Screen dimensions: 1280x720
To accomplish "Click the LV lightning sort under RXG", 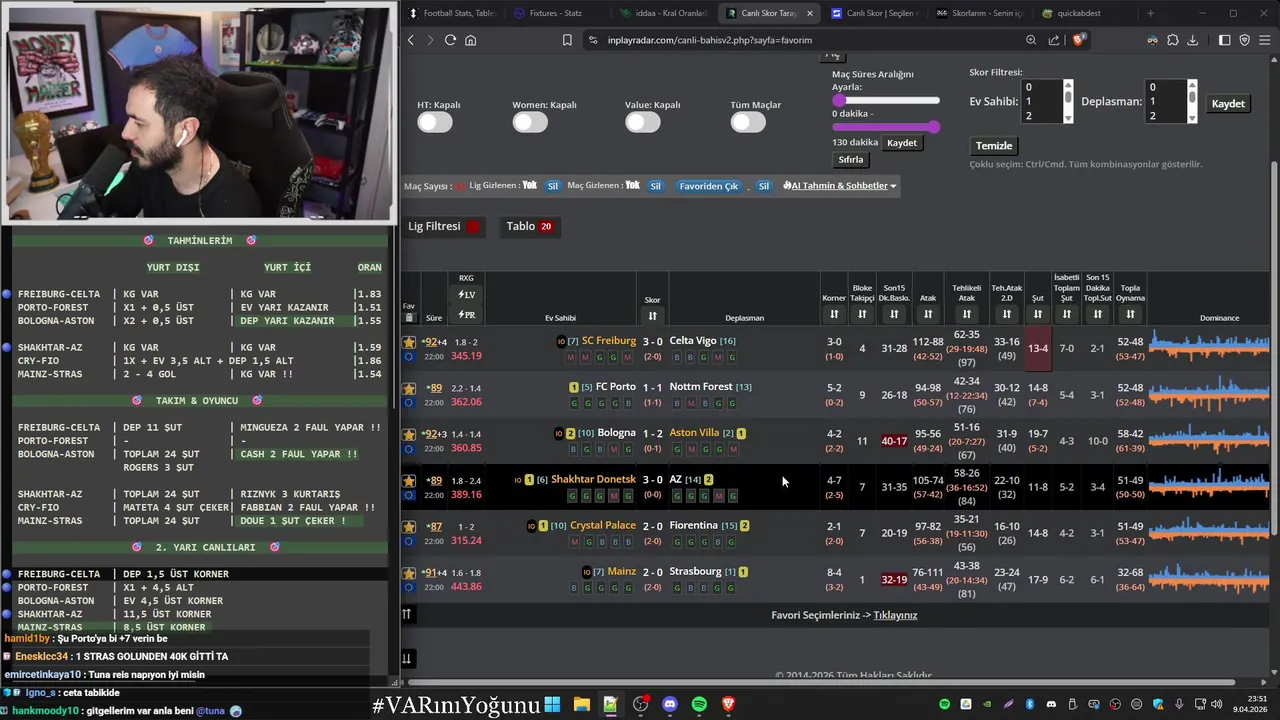I will 466,295.
